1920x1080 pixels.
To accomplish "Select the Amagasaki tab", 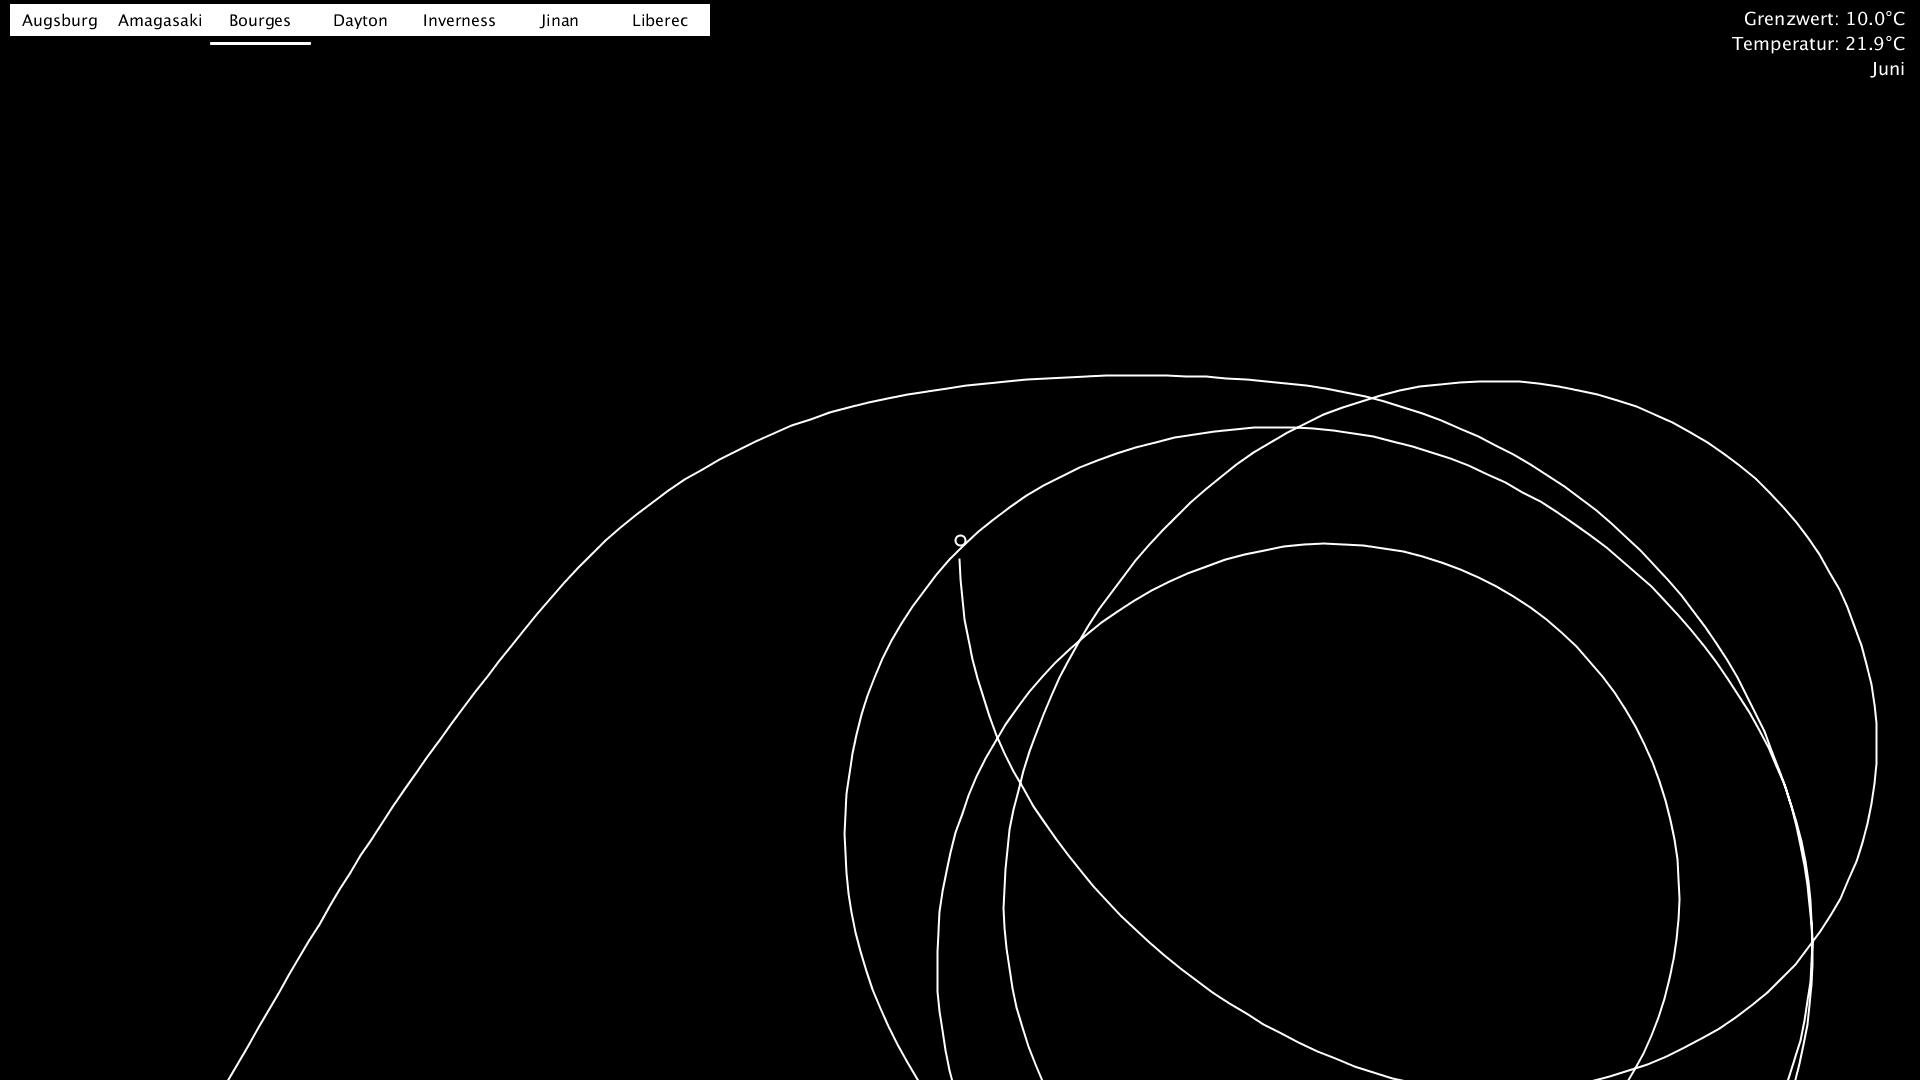I will pos(160,20).
